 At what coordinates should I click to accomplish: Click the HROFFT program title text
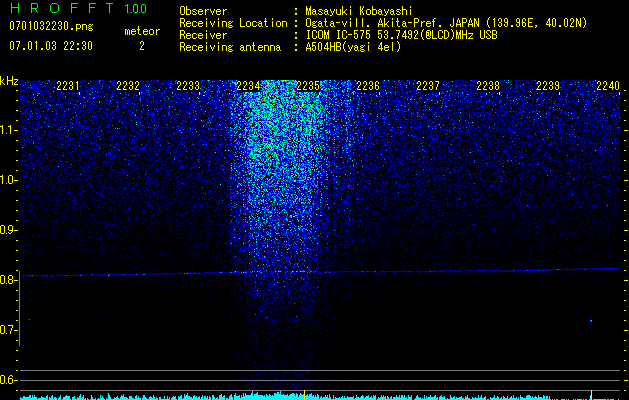62,8
